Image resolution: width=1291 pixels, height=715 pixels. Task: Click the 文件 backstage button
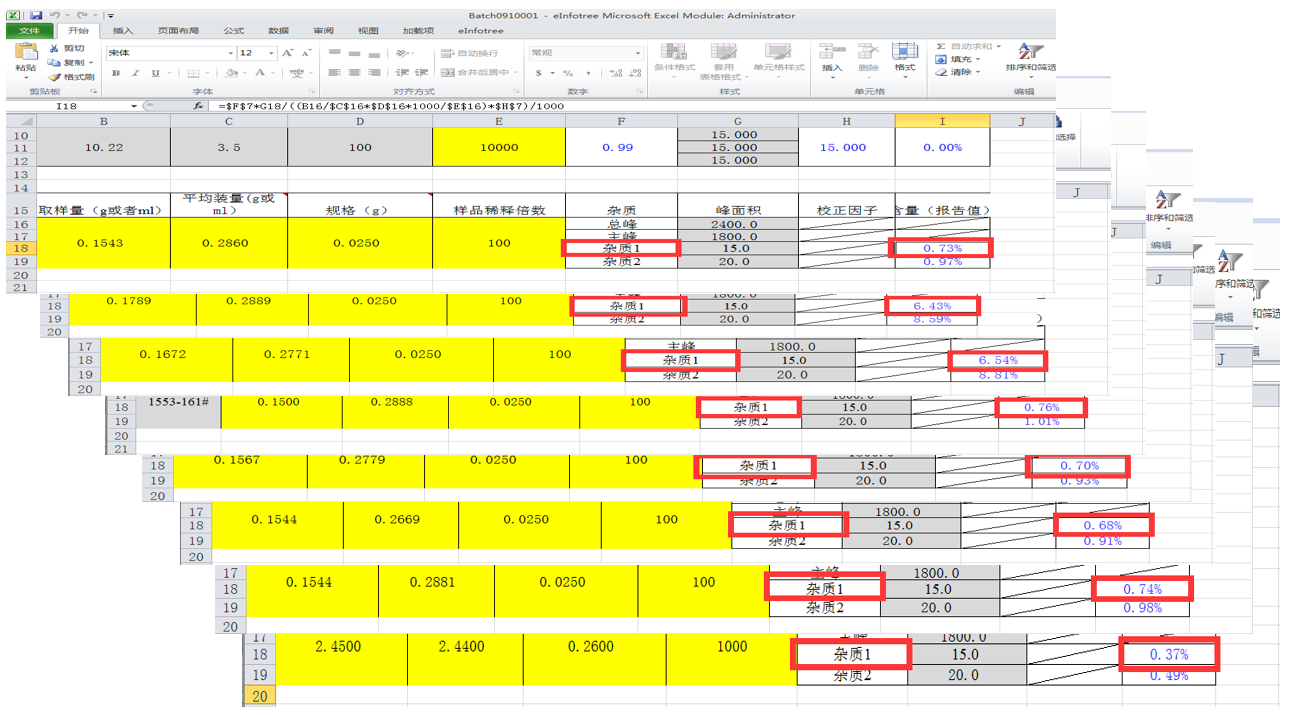coord(29,30)
